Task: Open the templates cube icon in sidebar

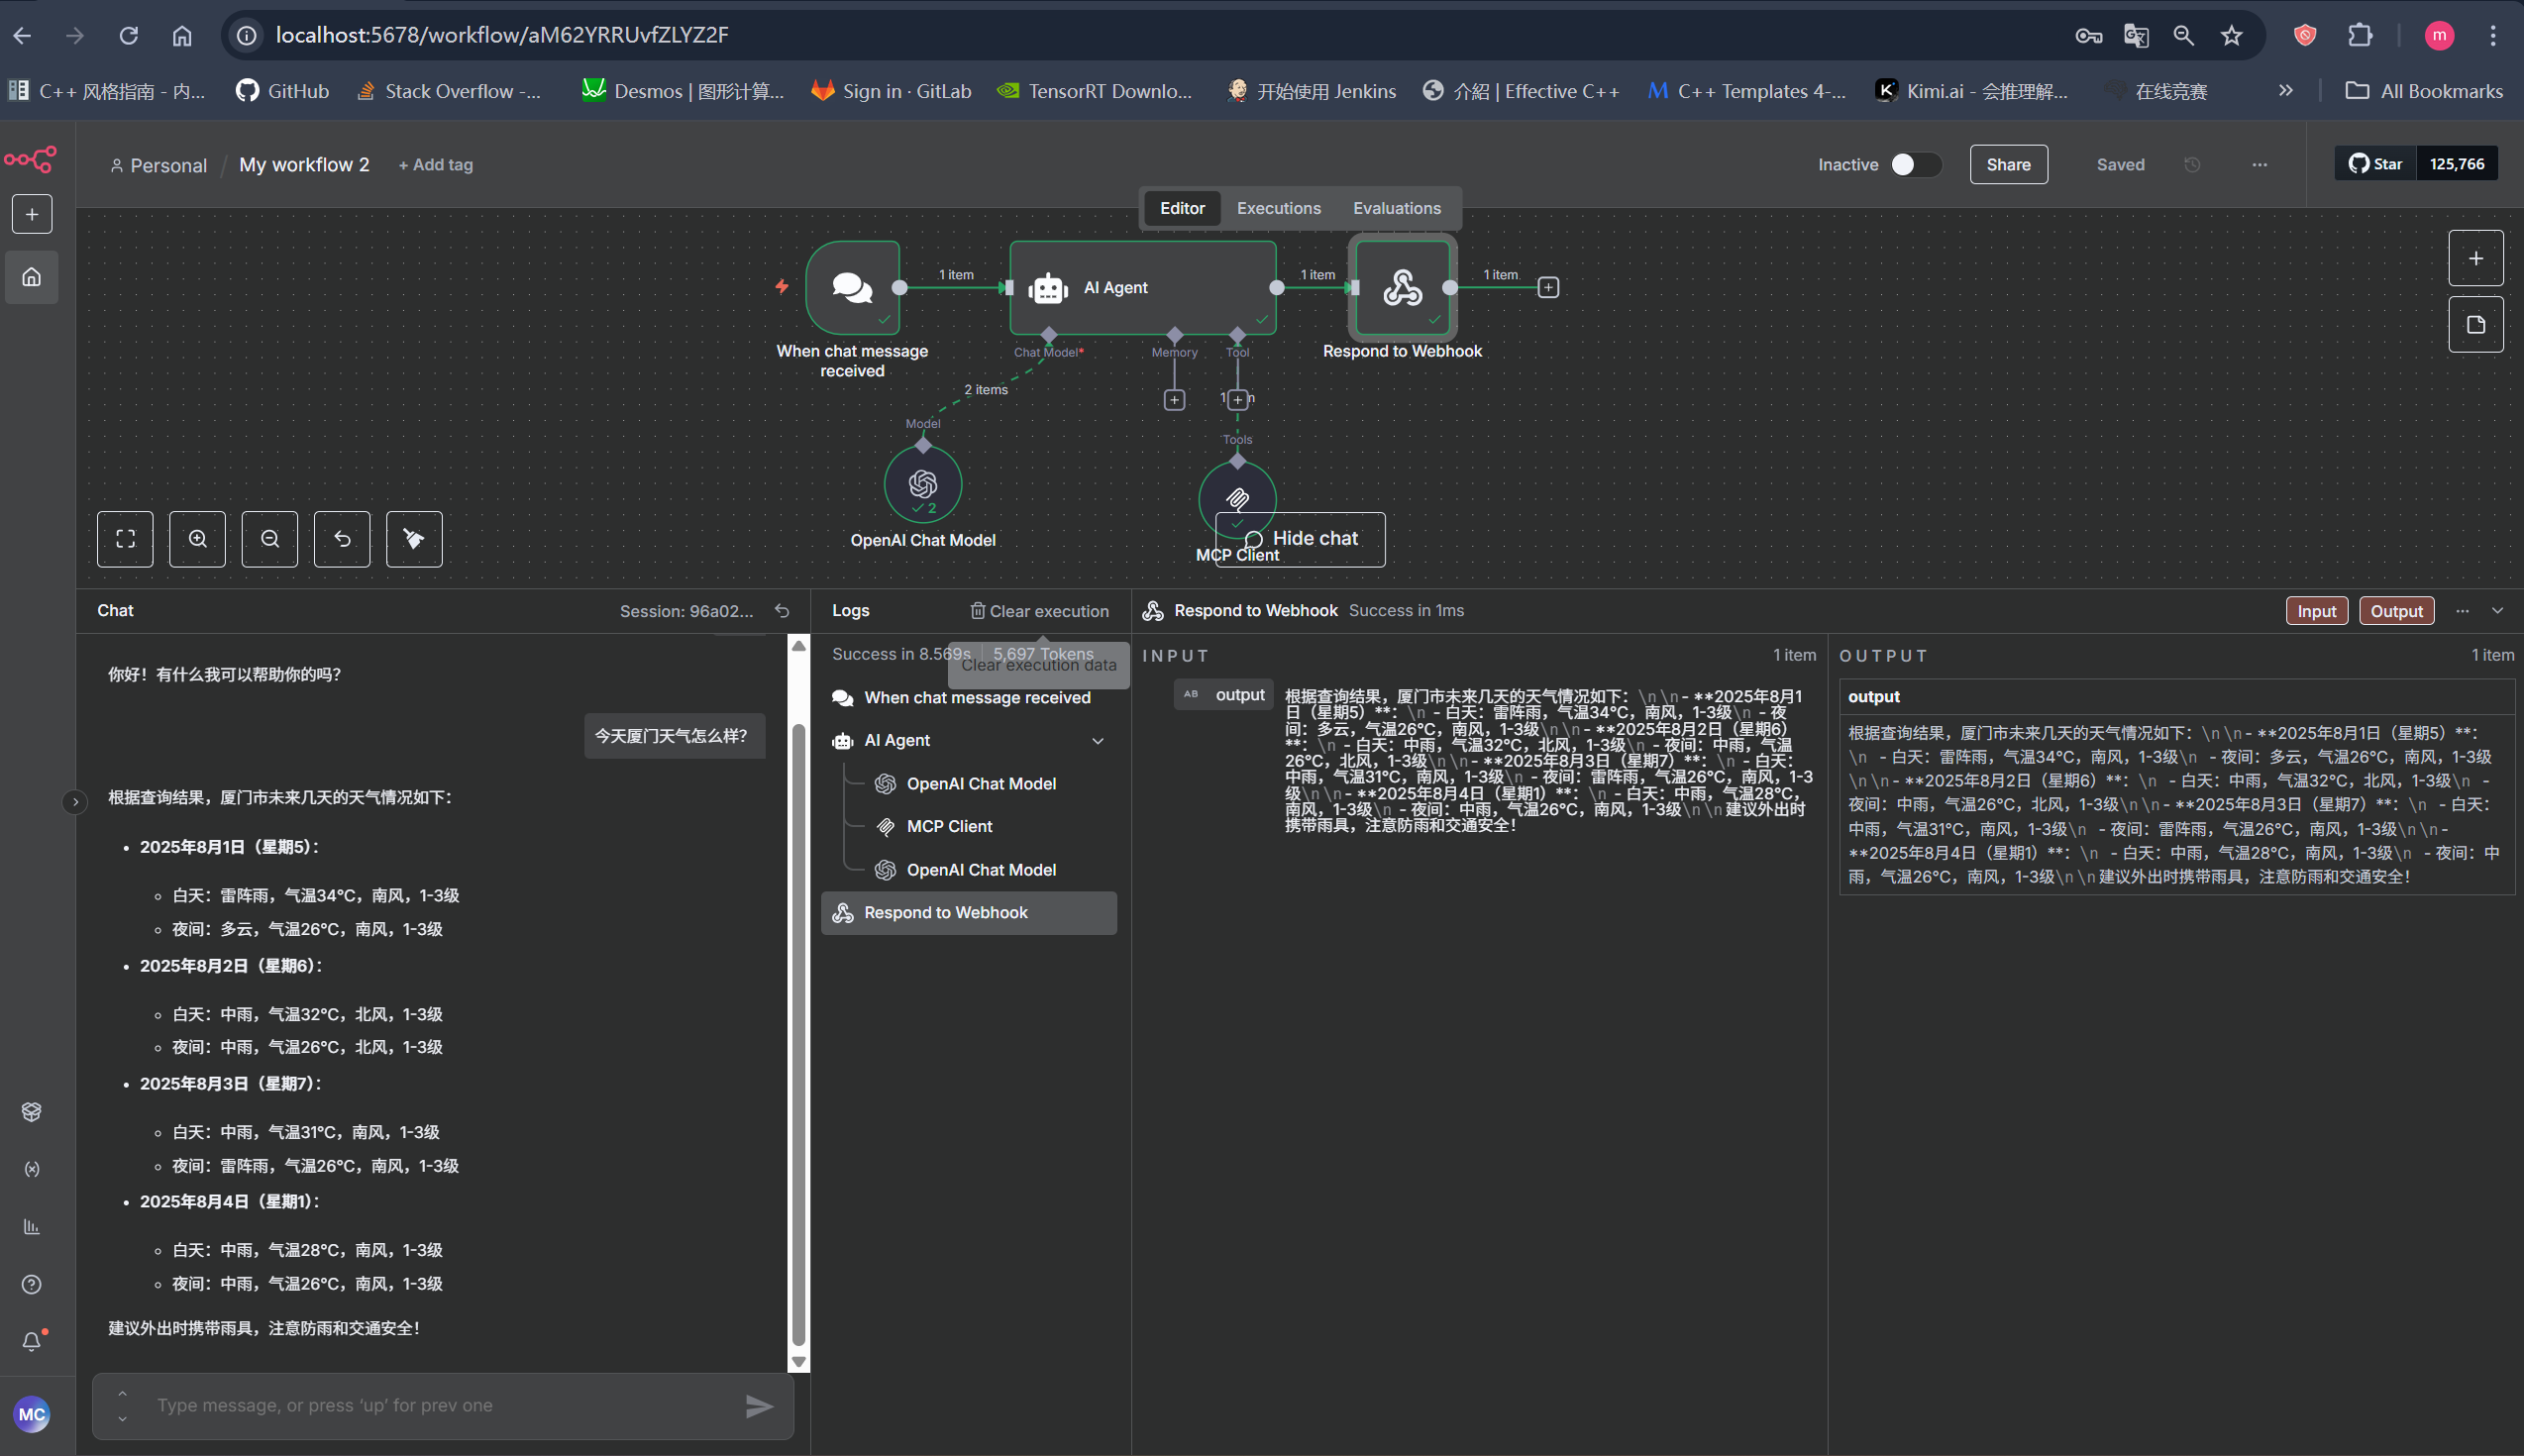Action: [32, 1112]
